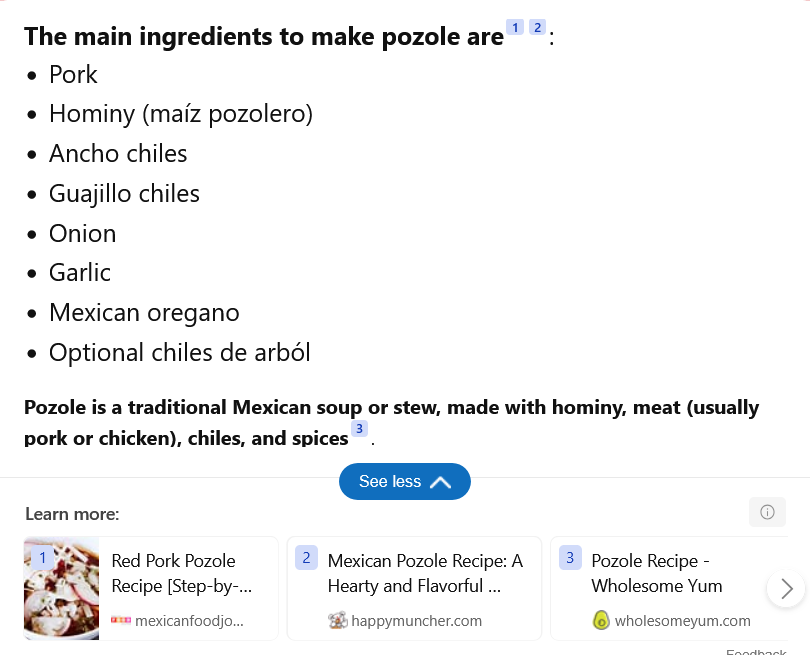Open the info icon beside Learn more
810x655 pixels.
click(x=767, y=512)
